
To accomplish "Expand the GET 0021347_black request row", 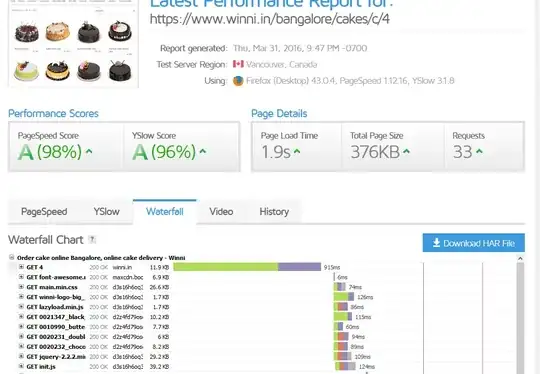I will [x=21, y=316].
